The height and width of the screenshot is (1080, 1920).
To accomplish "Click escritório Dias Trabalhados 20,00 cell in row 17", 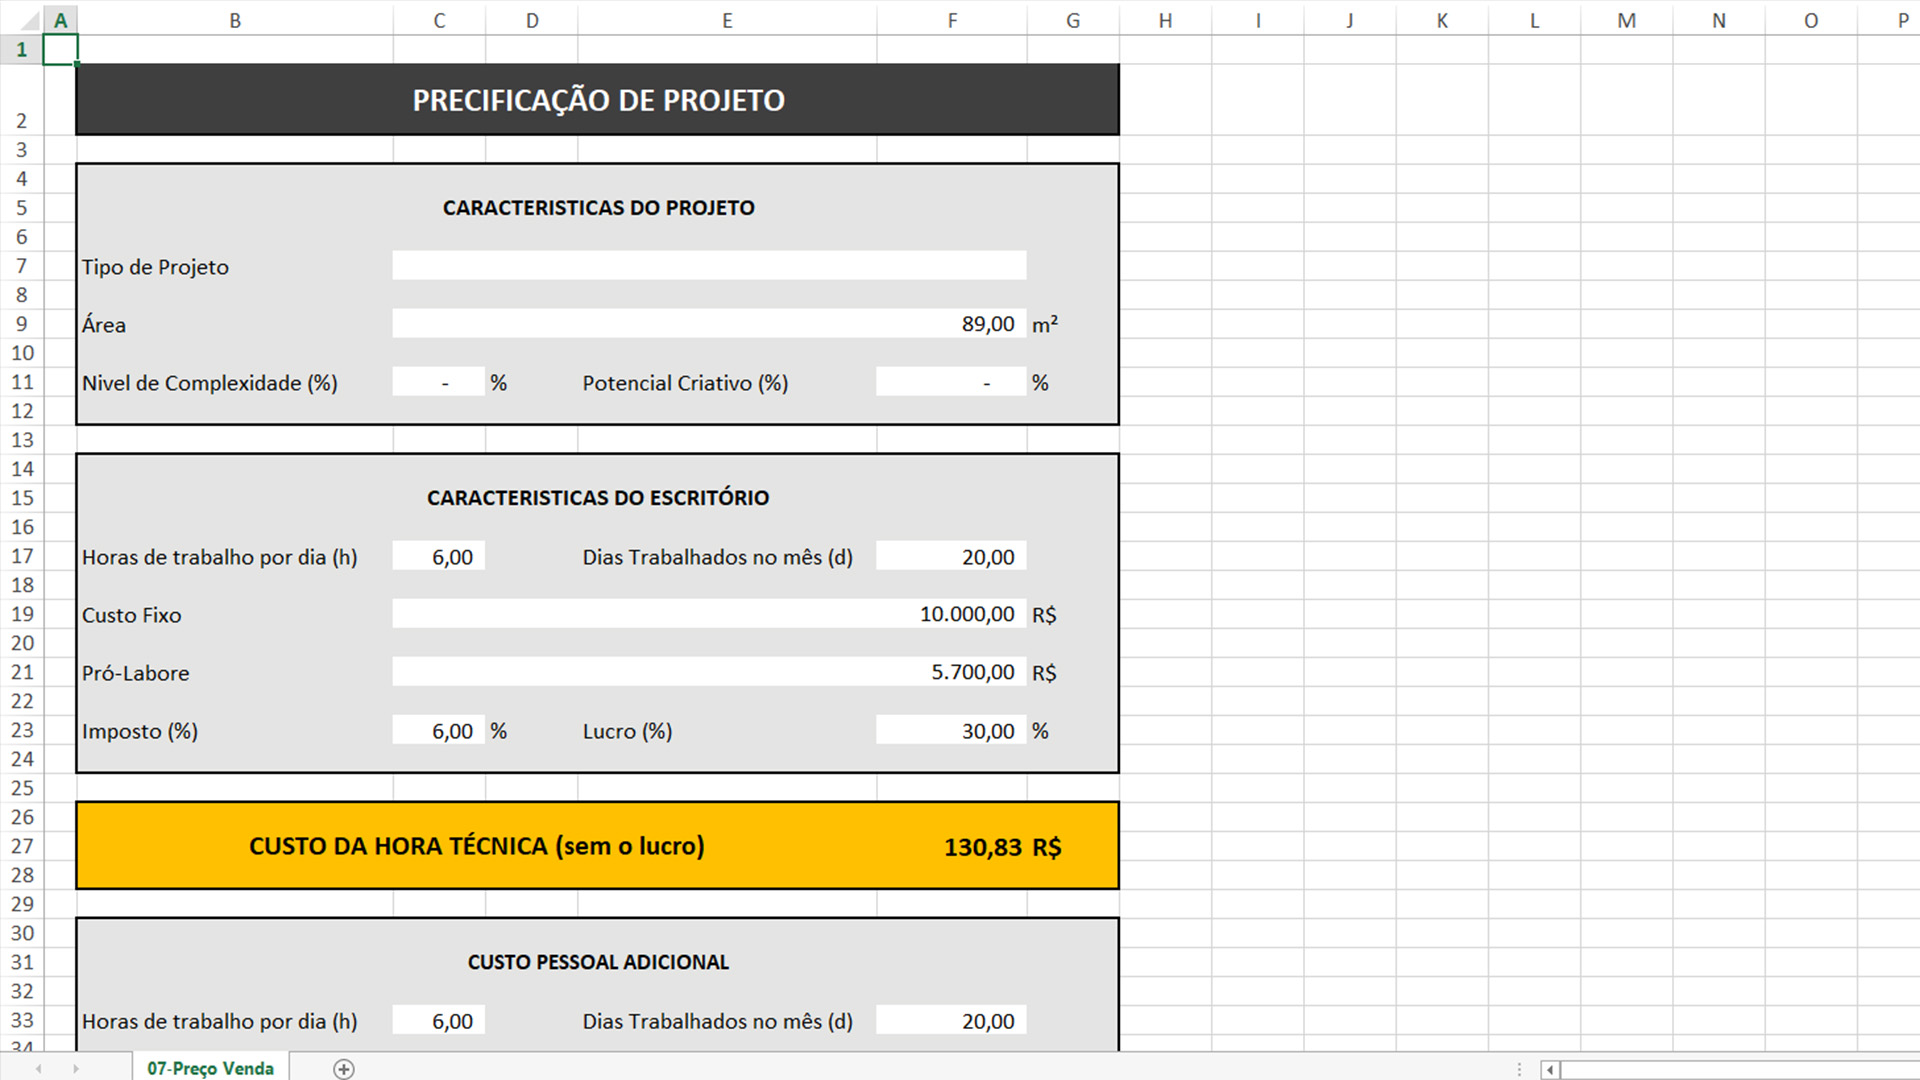I will point(951,556).
